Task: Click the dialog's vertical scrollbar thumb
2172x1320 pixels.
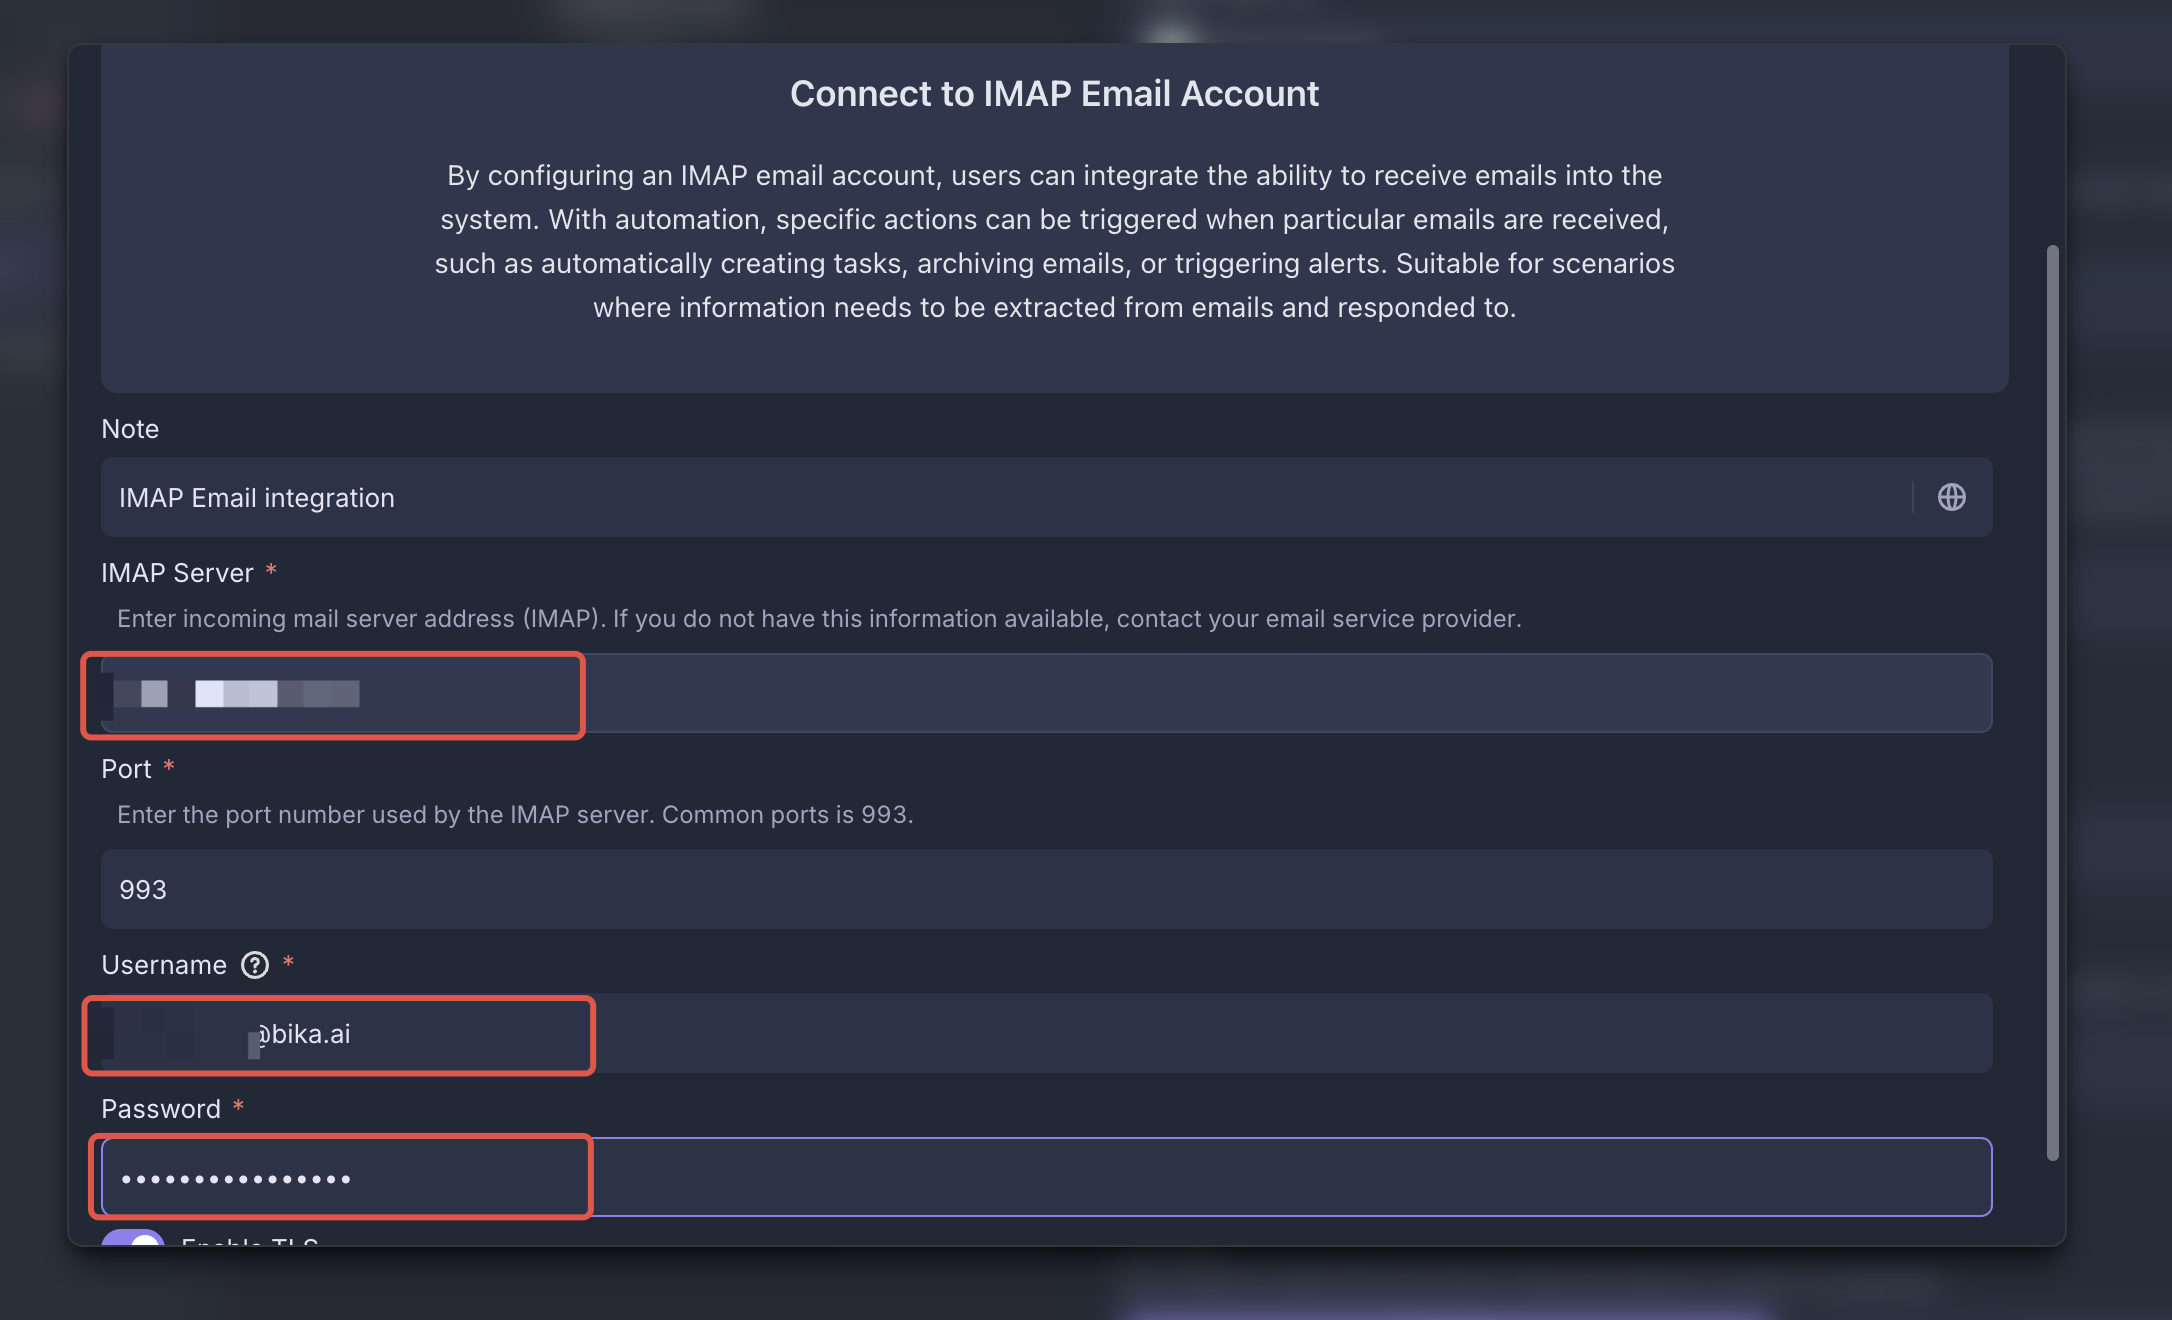Action: tap(2052, 702)
